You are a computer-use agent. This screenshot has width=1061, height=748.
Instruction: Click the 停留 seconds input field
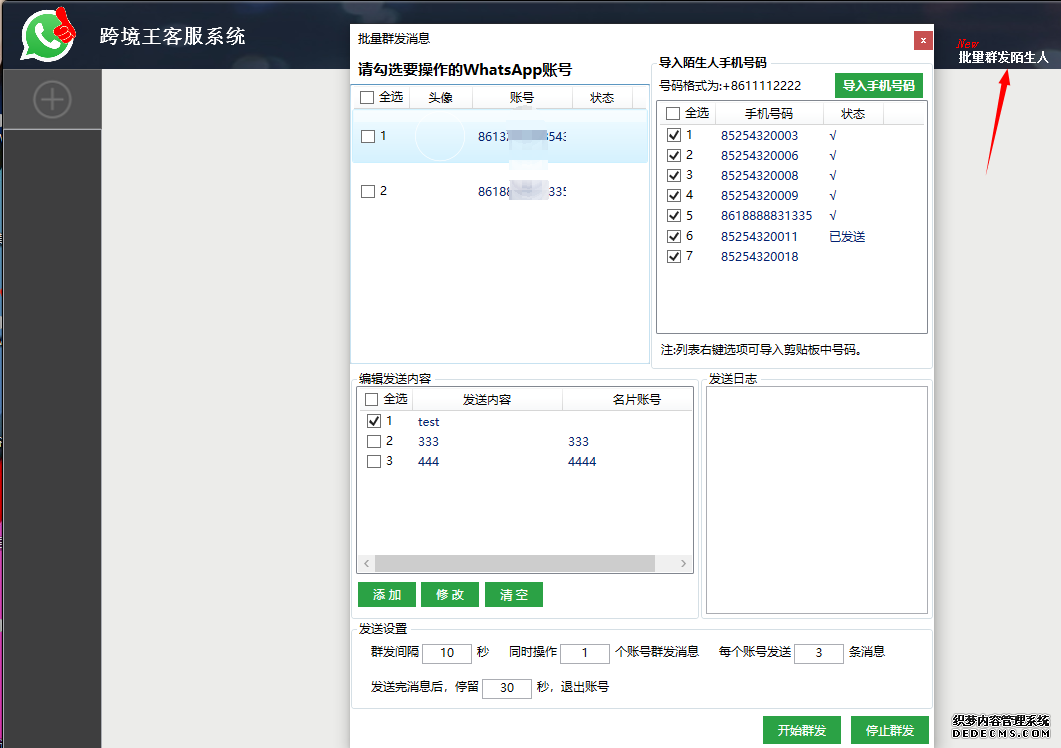point(506,688)
